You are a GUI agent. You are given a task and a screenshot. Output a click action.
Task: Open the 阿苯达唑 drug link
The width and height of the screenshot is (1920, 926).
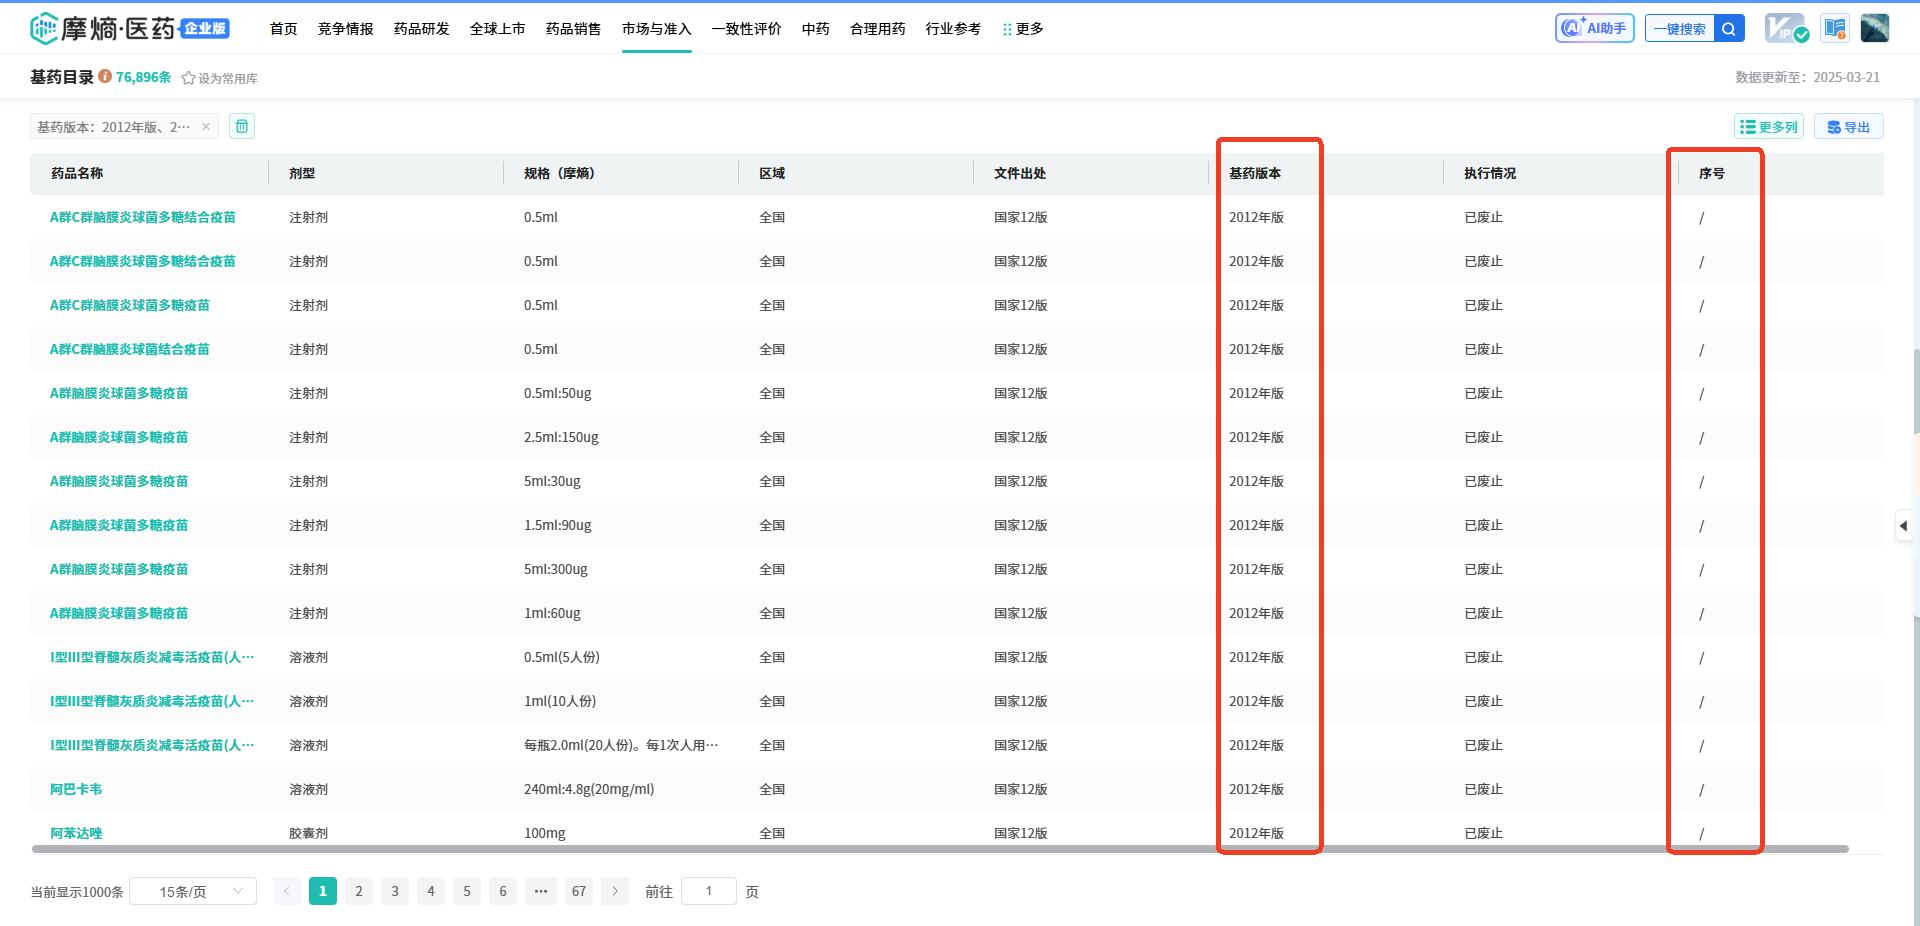tap(76, 833)
